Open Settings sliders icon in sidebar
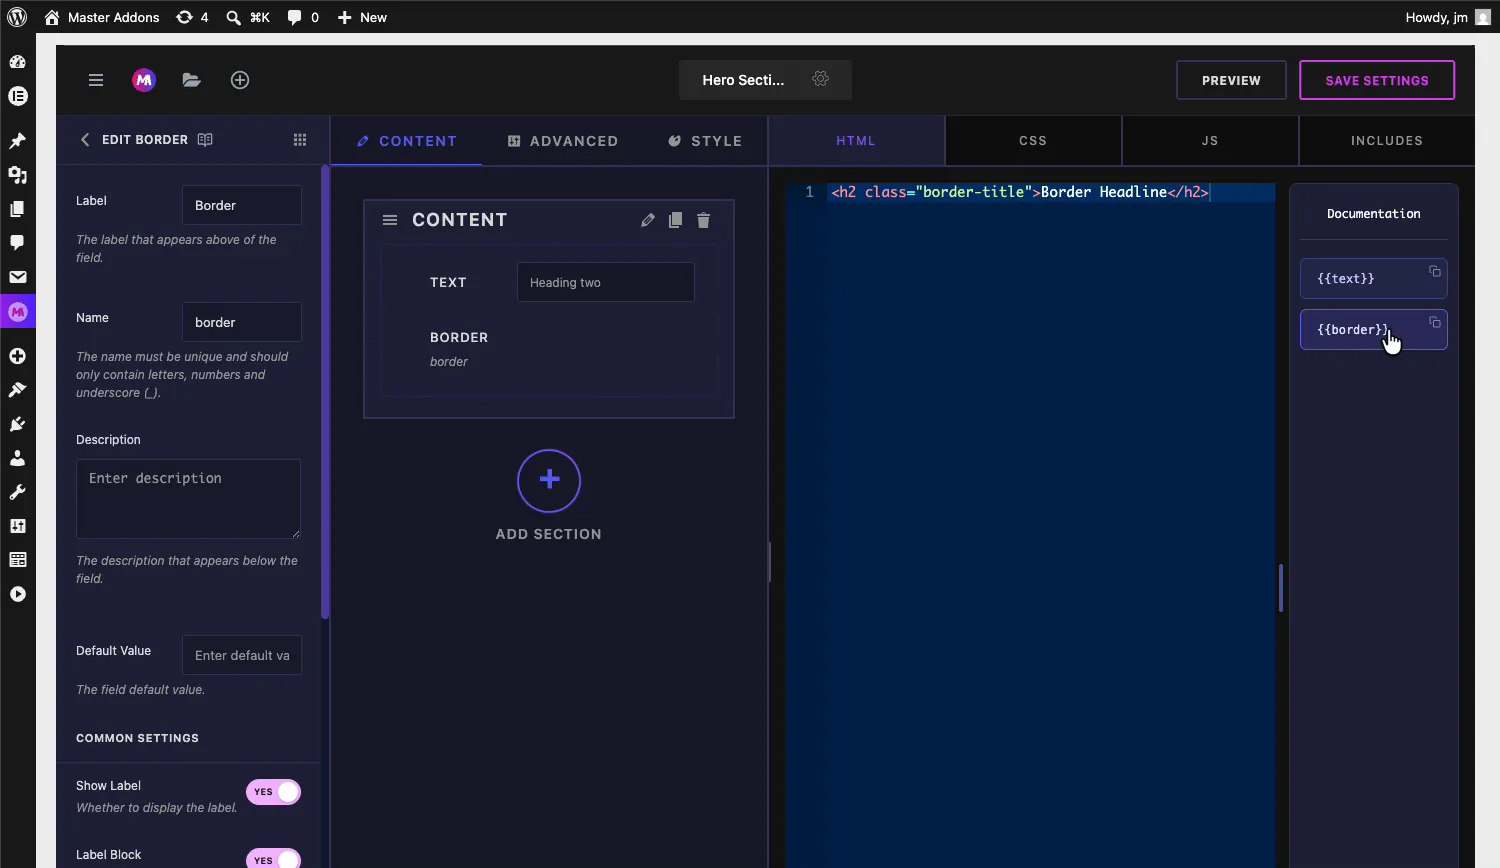Screen dimensions: 1500x868 click(x=17, y=526)
